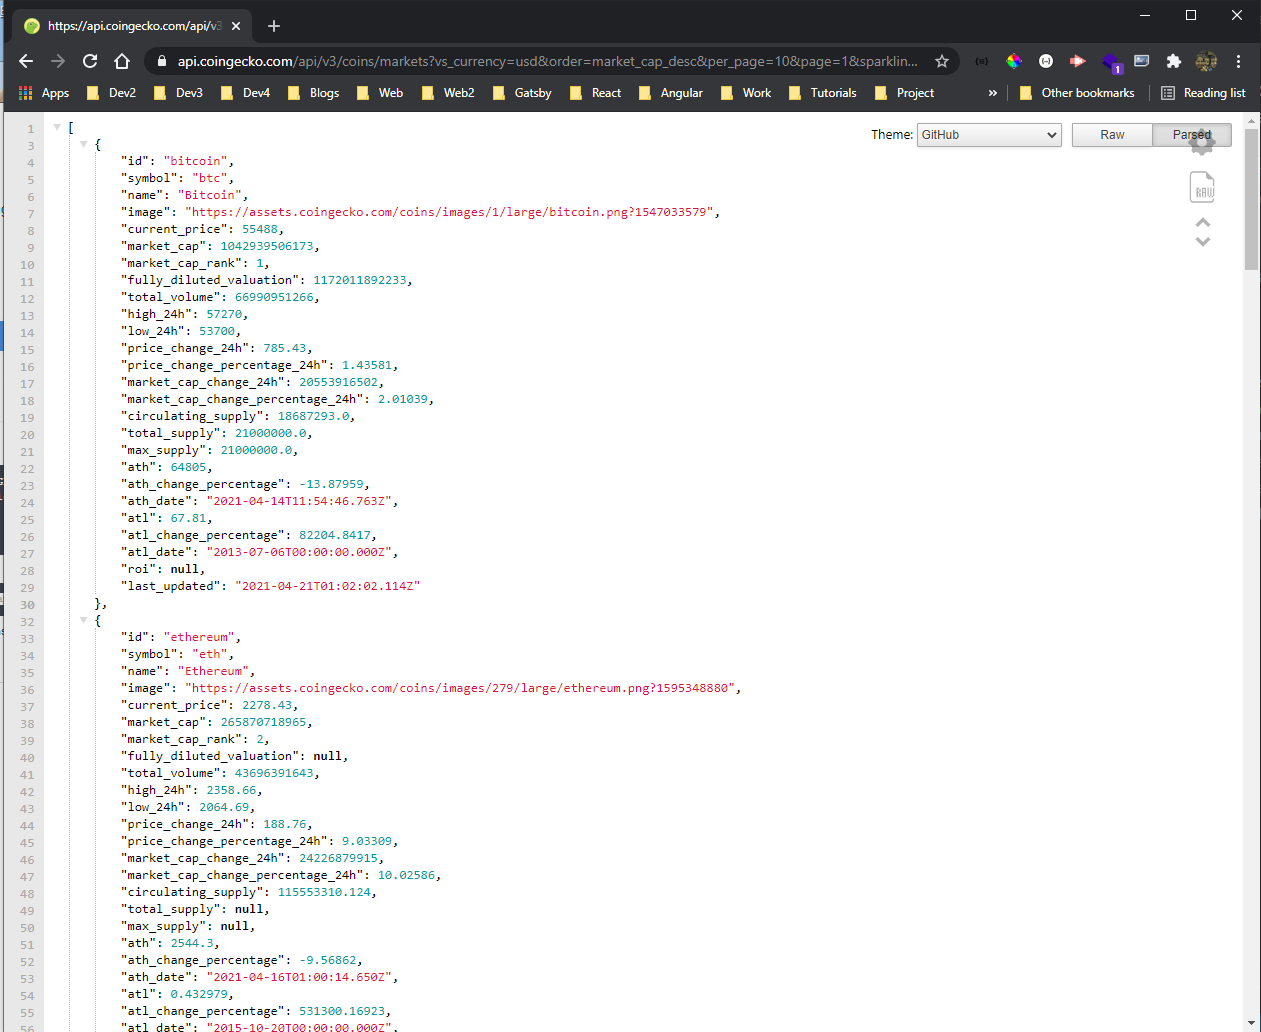Open the Theme dropdown showing GitHub

[x=989, y=135]
